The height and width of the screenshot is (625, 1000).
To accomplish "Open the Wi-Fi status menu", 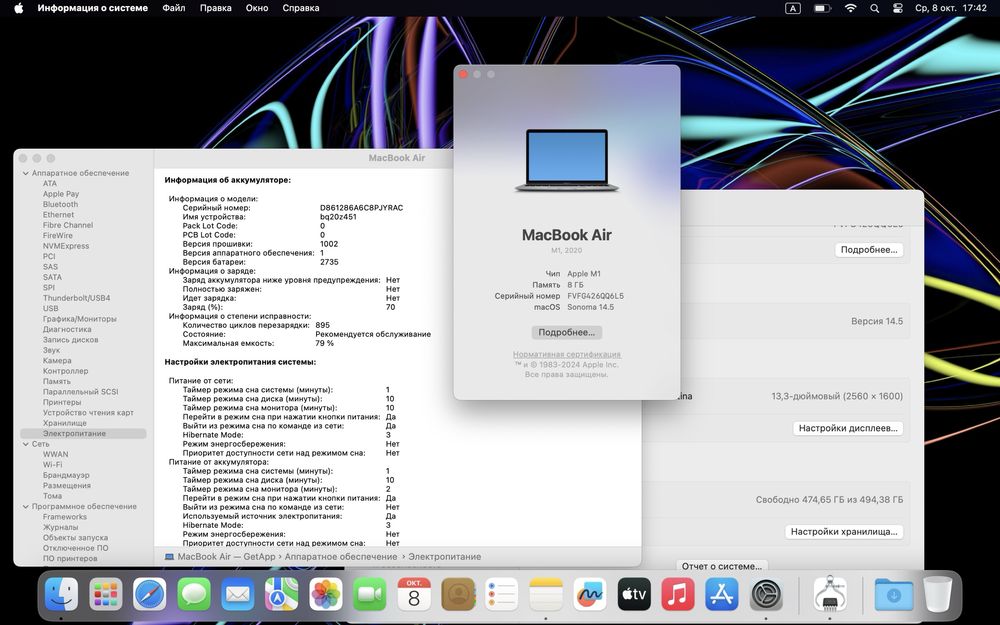I will pos(850,8).
